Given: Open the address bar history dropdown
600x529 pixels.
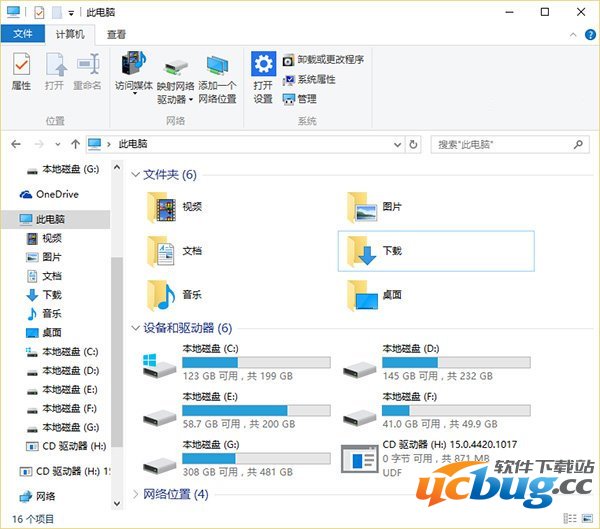Looking at the screenshot, I should pyautogui.click(x=396, y=144).
